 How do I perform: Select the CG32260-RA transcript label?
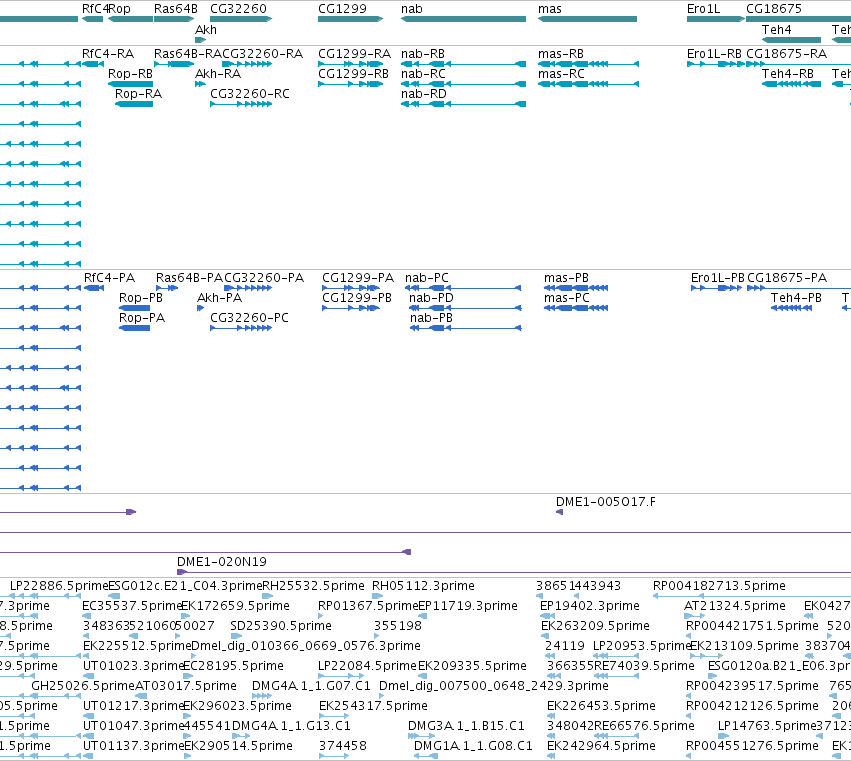point(263,54)
